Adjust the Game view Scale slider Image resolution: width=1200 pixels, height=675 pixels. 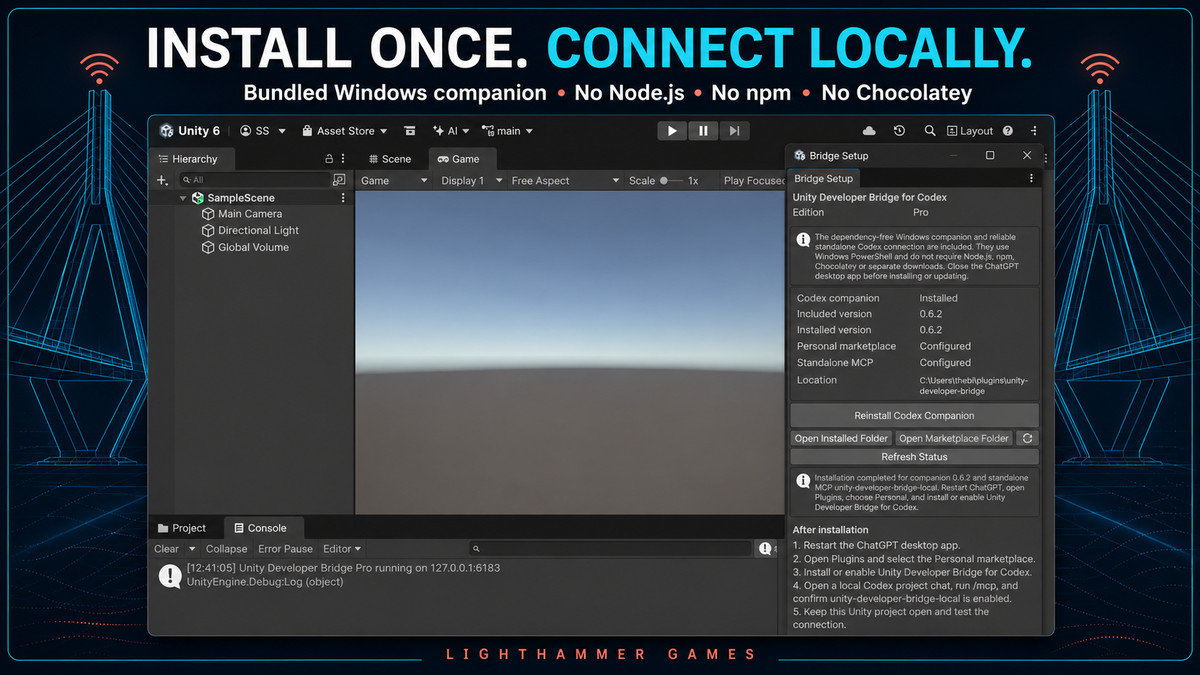pos(670,181)
